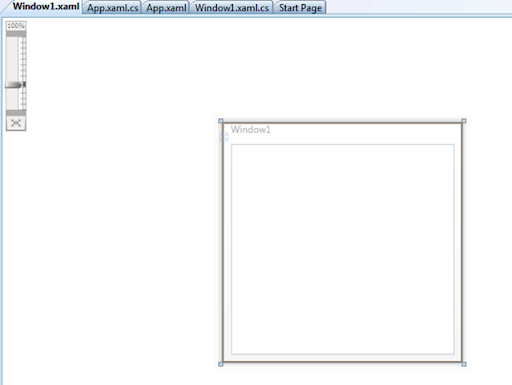Screen dimensions: 512x385
Task: Click the bottom-right resize handle of Window1
Action: pos(464,364)
